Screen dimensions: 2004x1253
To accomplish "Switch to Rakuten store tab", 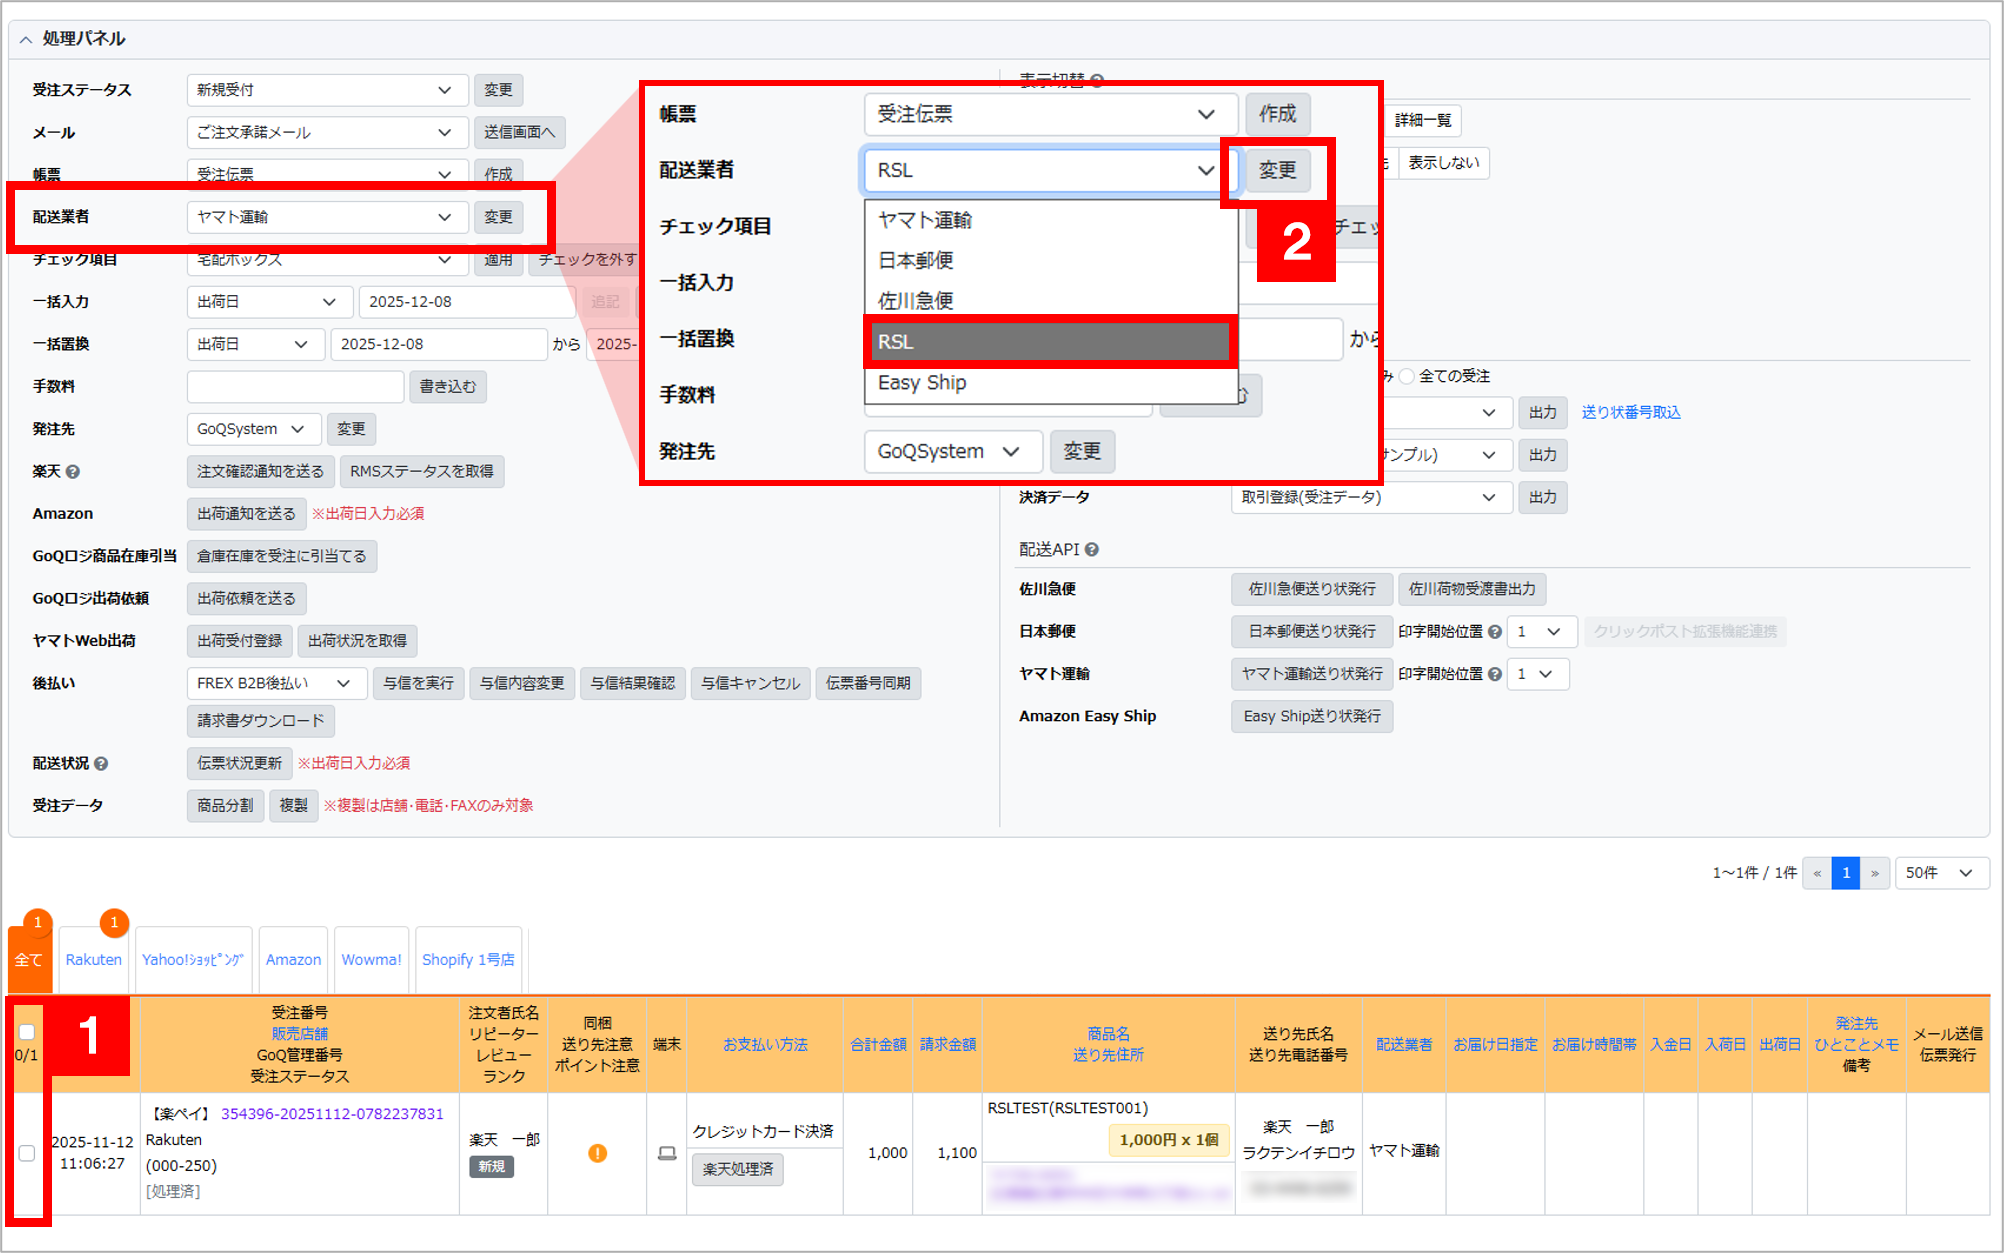I will [x=93, y=960].
